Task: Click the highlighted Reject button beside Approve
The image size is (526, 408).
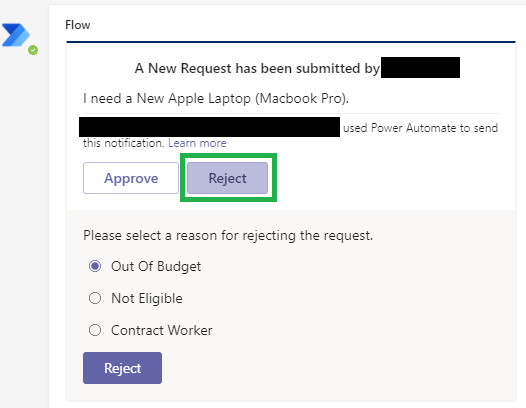Action: tap(227, 178)
